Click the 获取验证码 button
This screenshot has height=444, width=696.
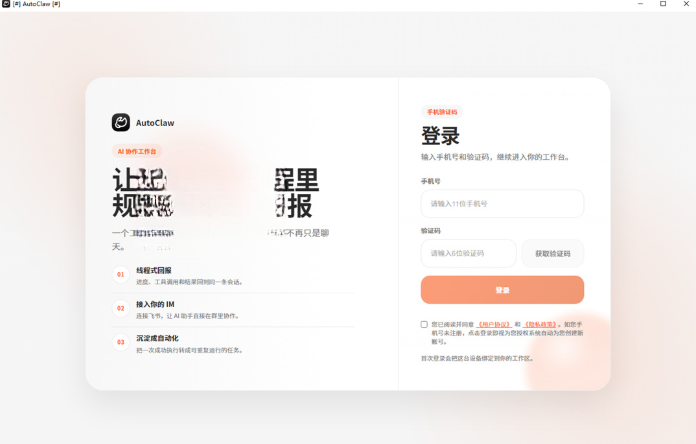pyautogui.click(x=553, y=254)
